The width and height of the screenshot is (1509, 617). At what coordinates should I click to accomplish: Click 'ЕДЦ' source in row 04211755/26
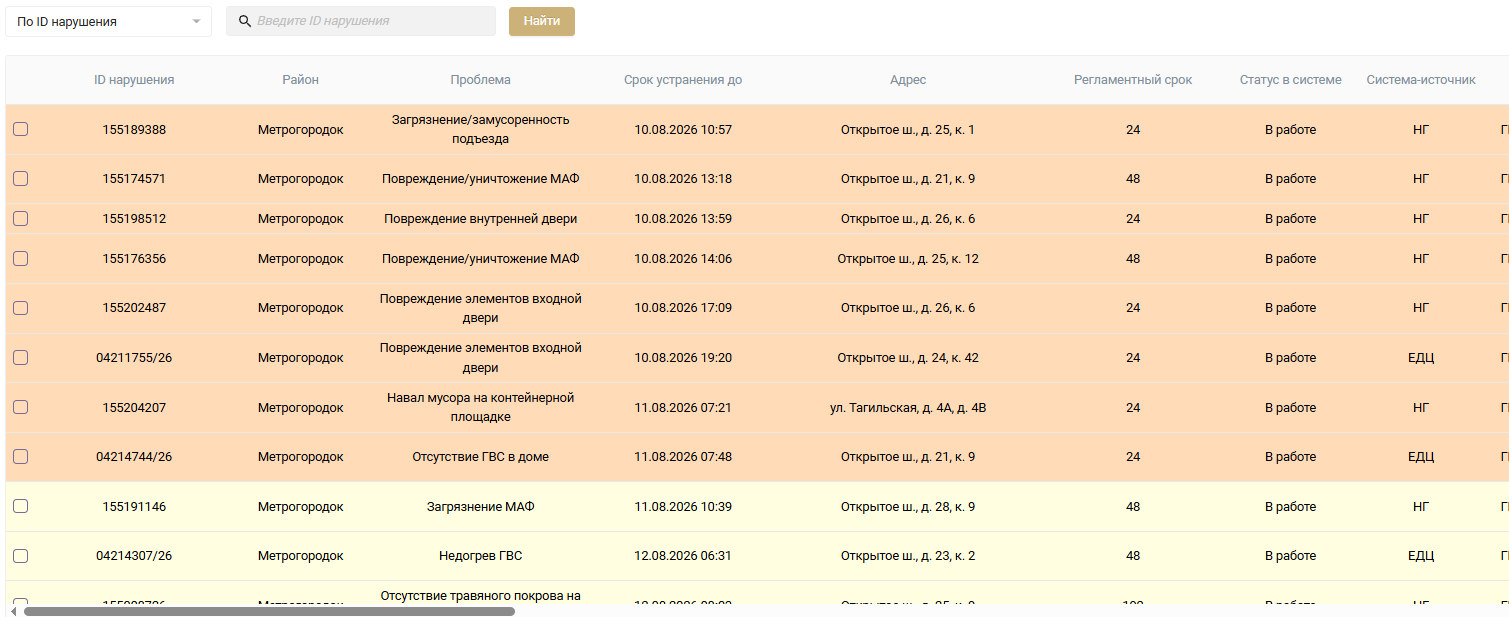click(1421, 358)
